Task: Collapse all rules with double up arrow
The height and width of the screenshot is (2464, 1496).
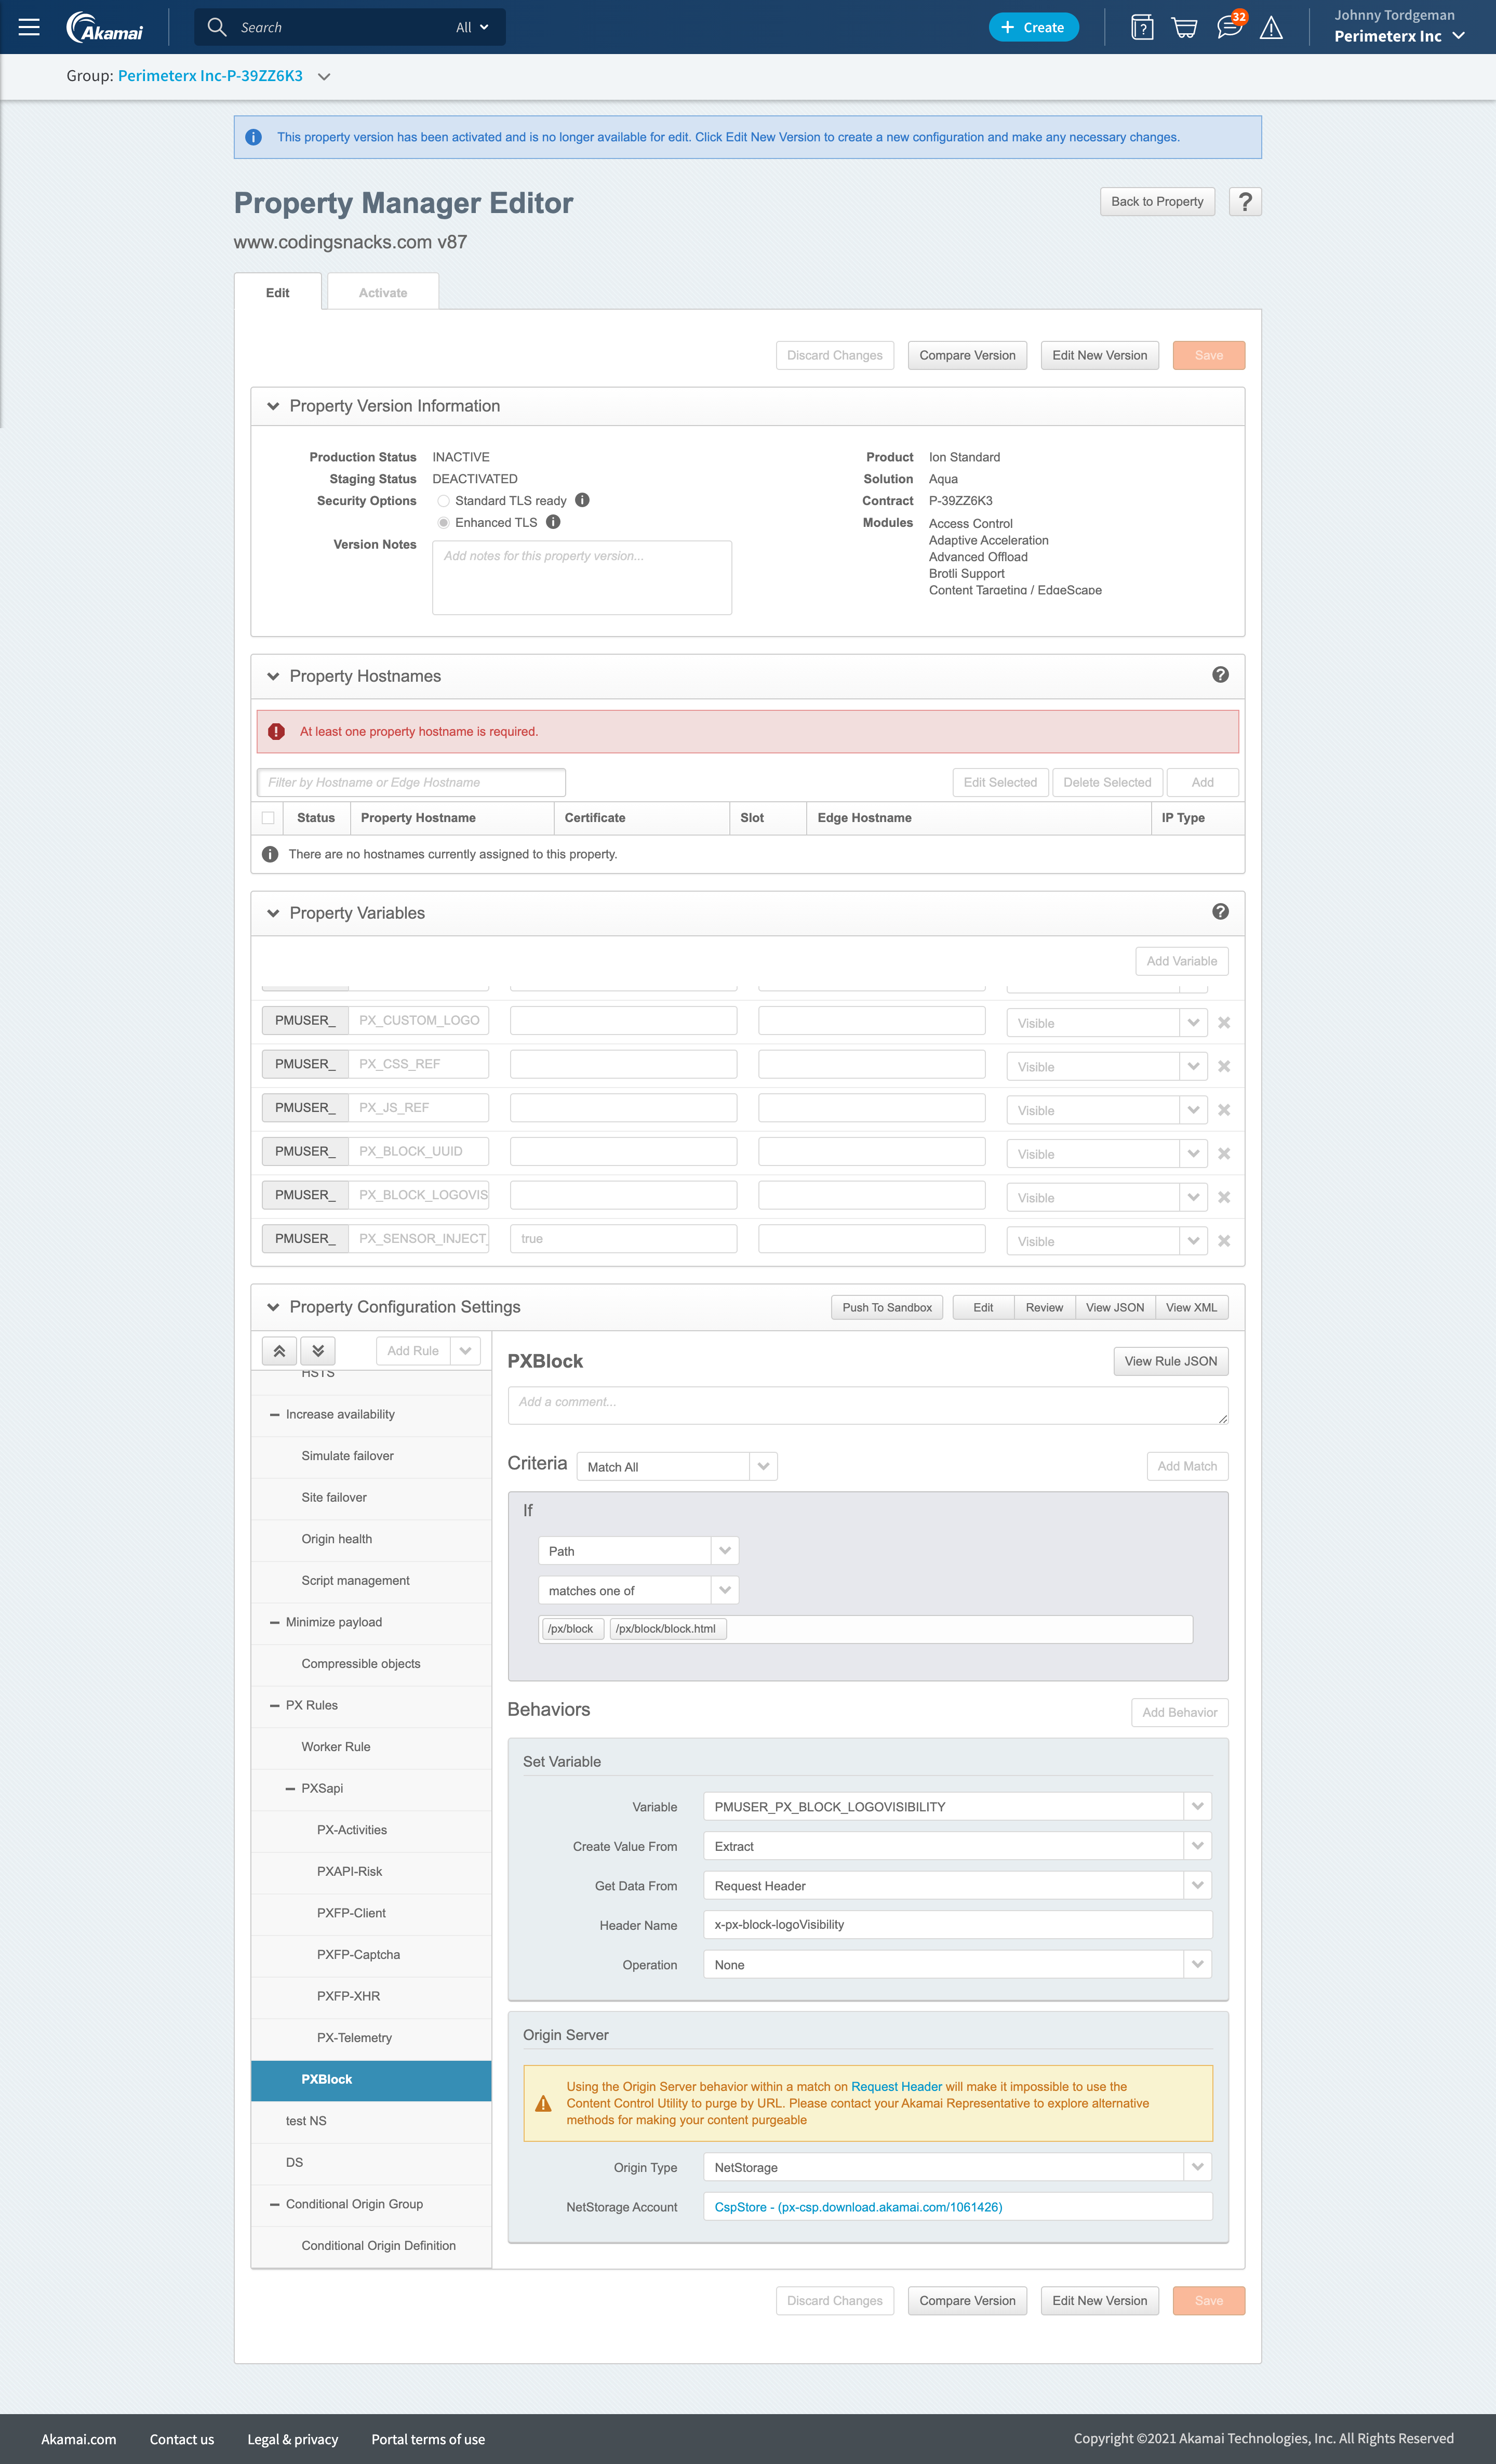Action: [x=279, y=1351]
